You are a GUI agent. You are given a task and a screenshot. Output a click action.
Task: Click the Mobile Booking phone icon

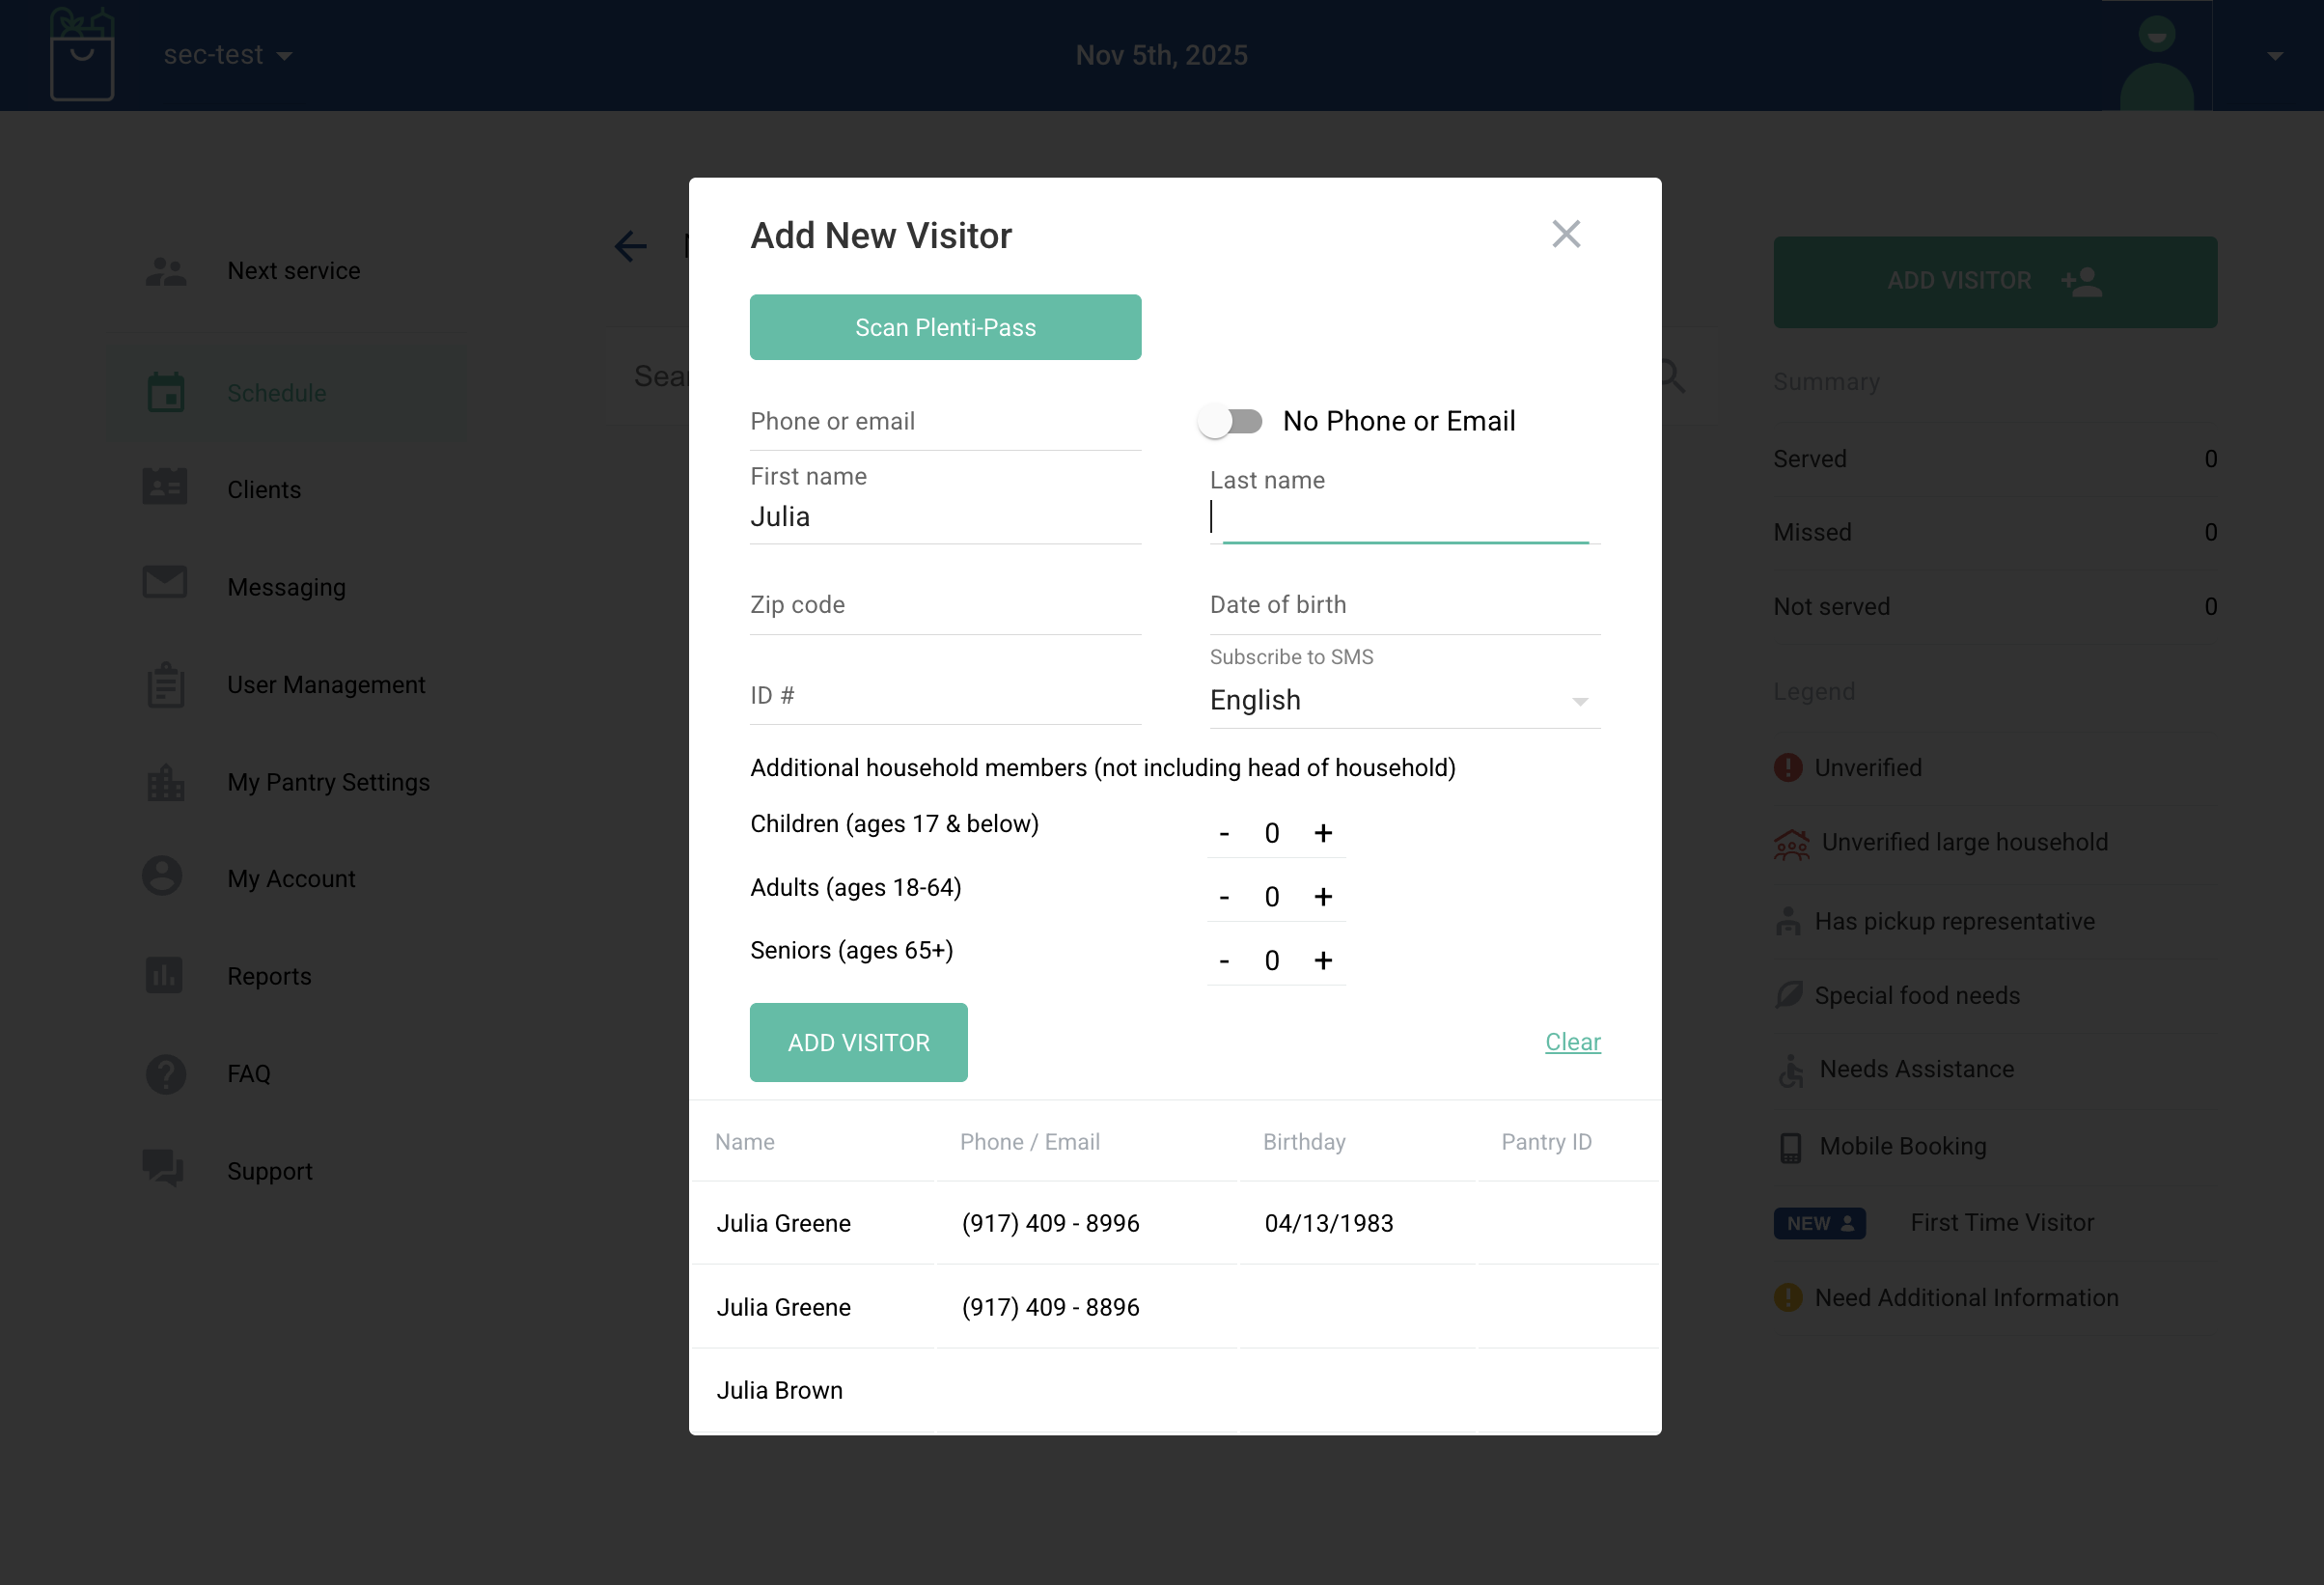(x=1790, y=1147)
